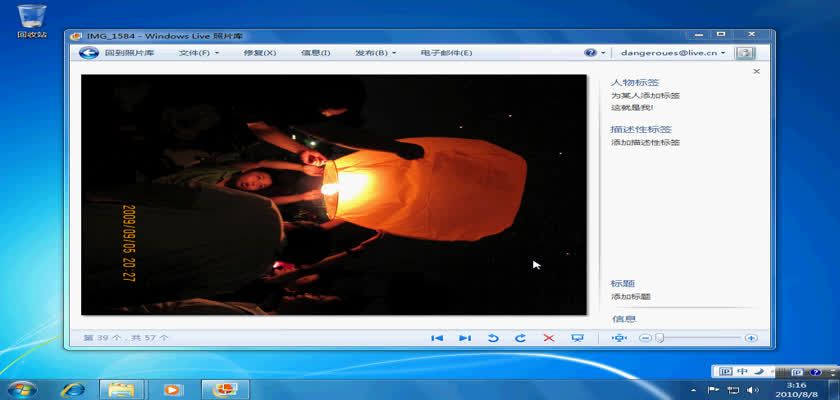Open the 修复(X) menu
This screenshot has height=400, width=840.
259,53
